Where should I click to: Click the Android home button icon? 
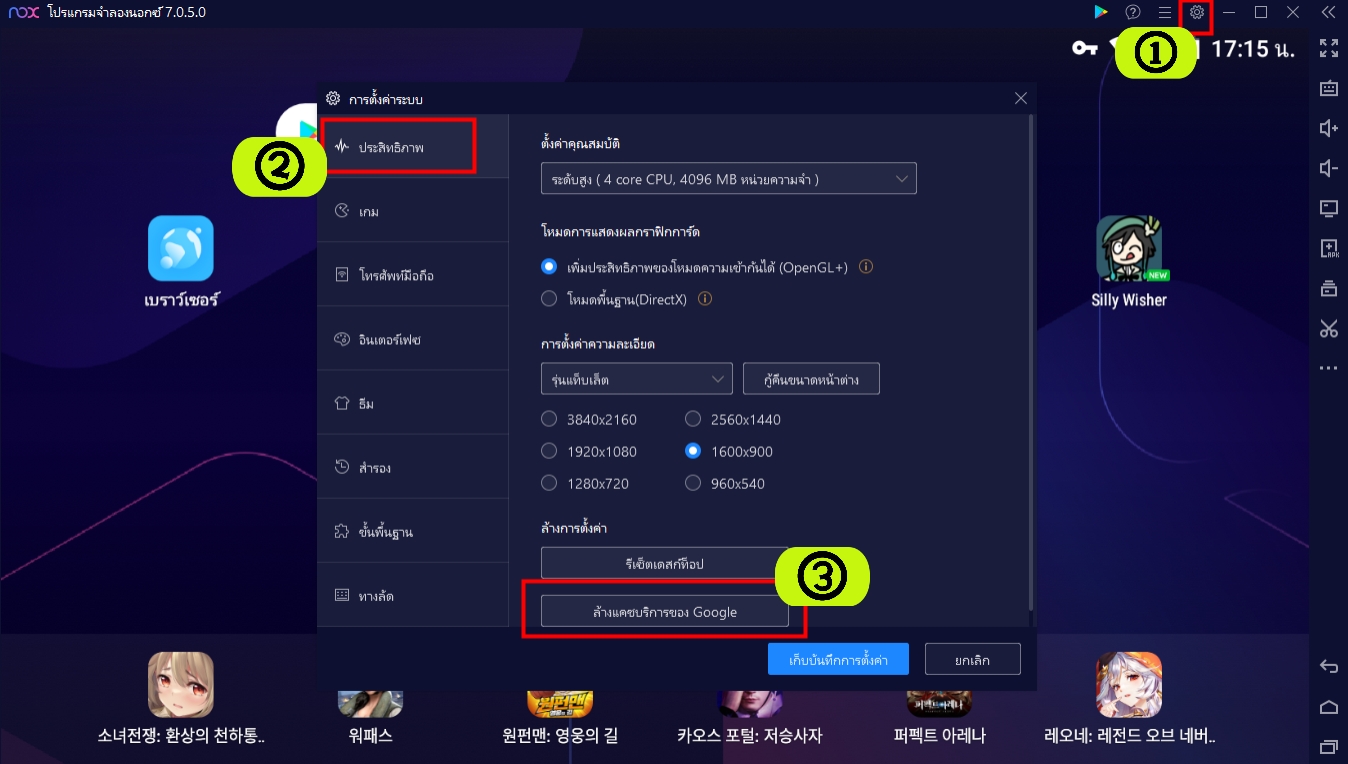1329,707
